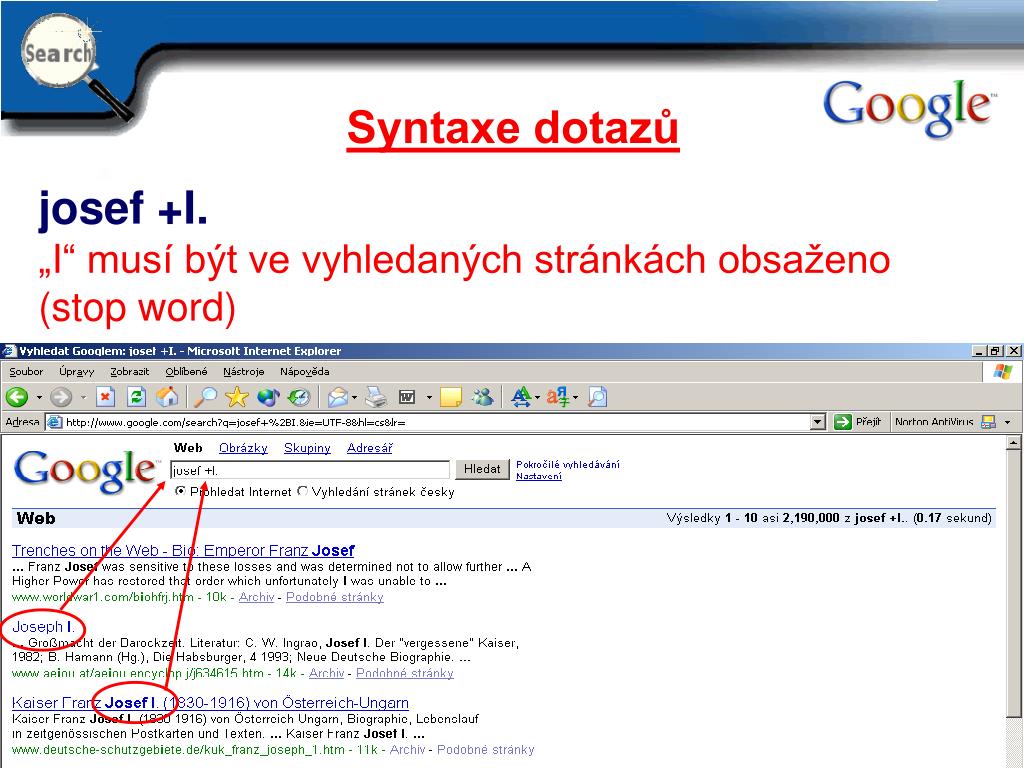Image resolution: width=1024 pixels, height=768 pixels.
Task: Click the Print printer icon
Action: tap(376, 396)
